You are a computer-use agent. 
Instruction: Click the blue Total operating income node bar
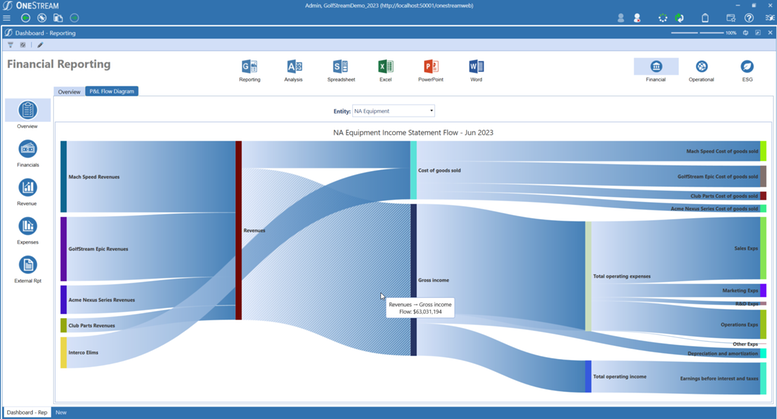coord(588,376)
